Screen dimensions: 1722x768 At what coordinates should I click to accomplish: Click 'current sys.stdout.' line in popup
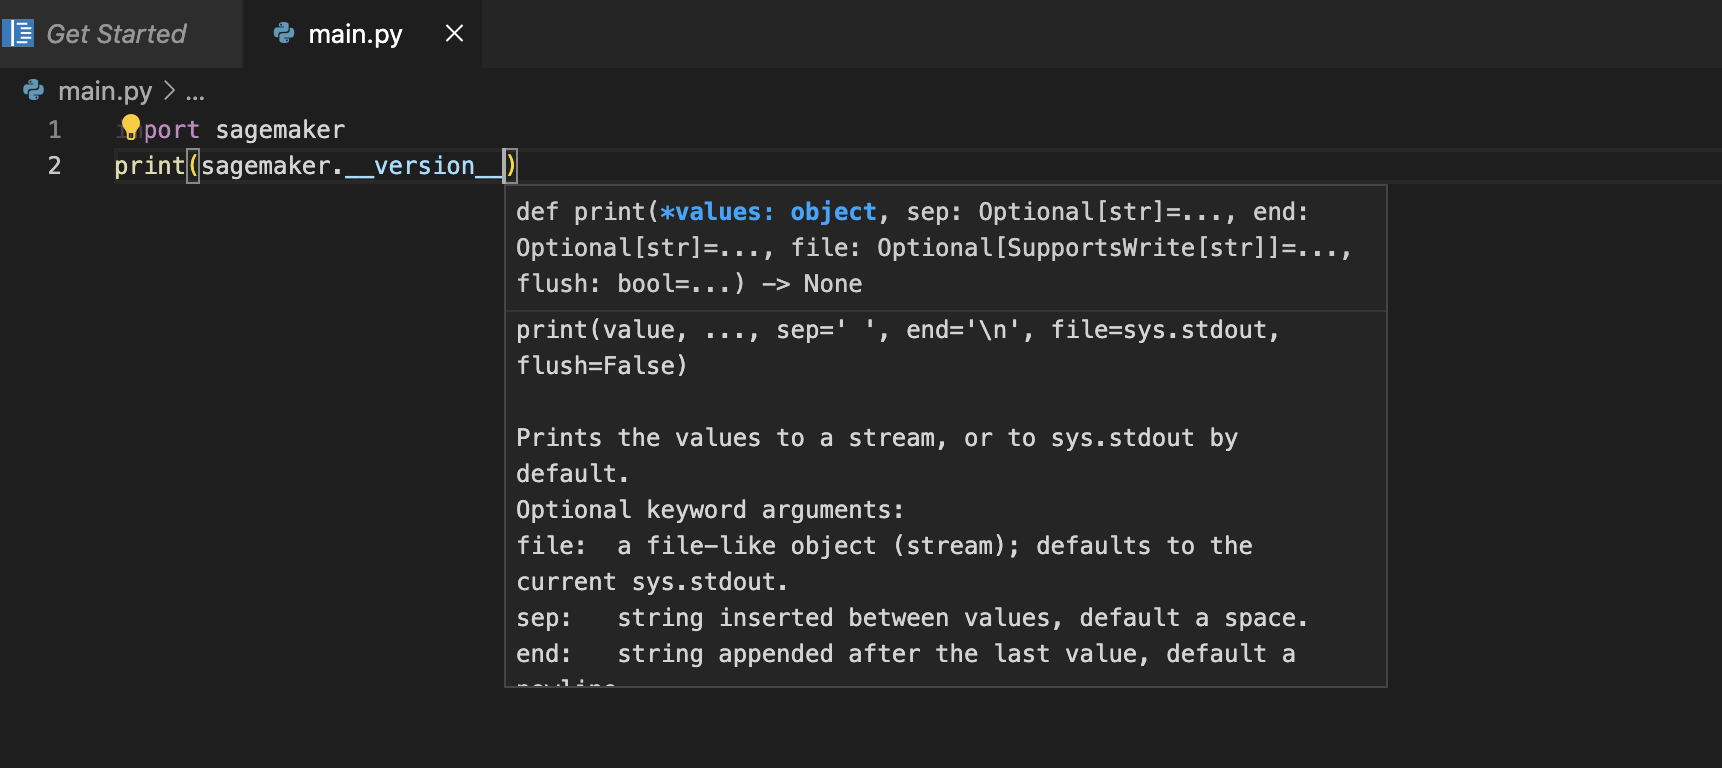[x=652, y=582]
